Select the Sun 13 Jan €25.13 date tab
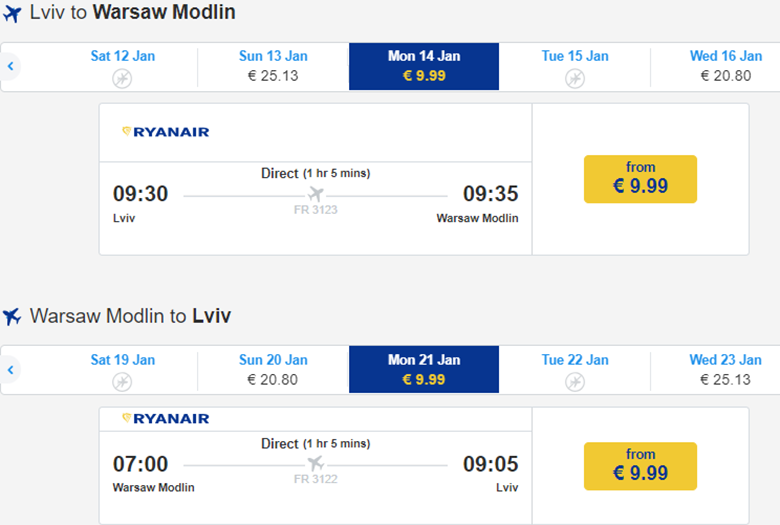The width and height of the screenshot is (780, 525). pyautogui.click(x=273, y=66)
